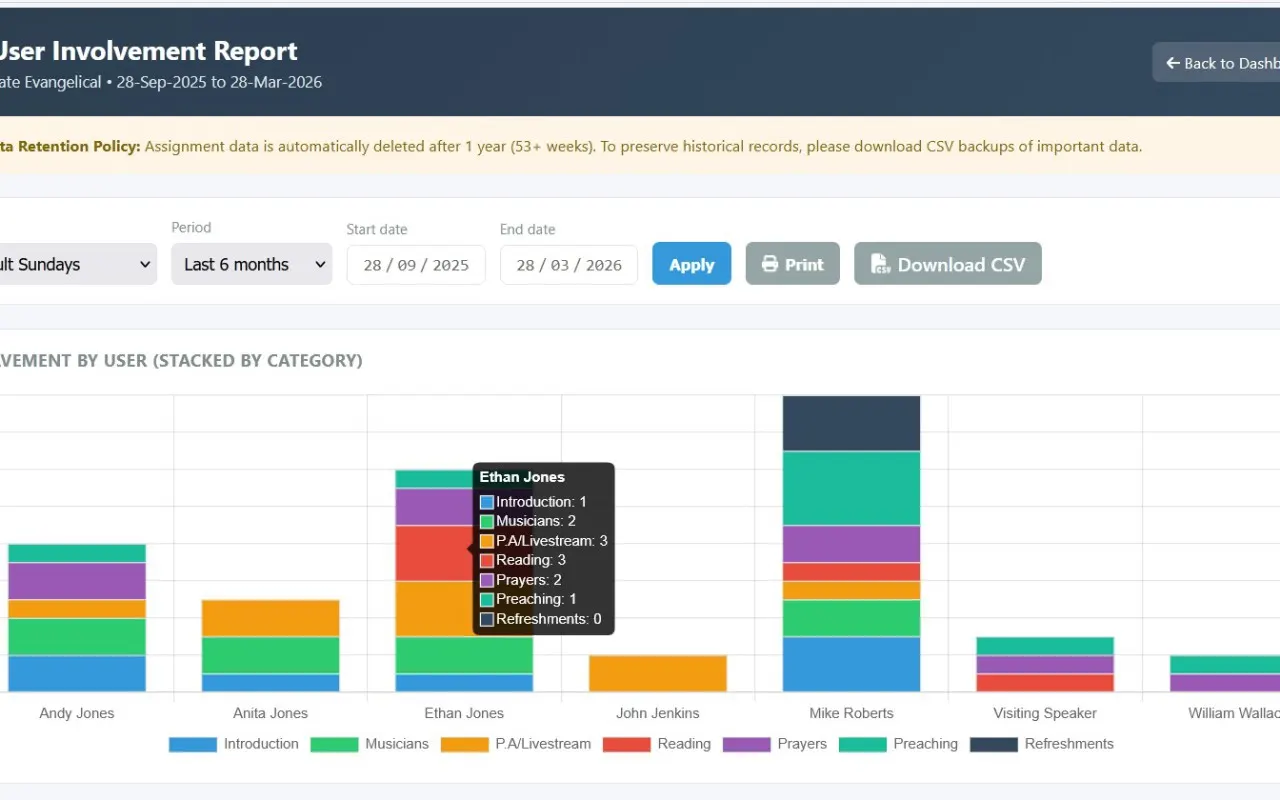
Task: Click the End date field
Action: [x=569, y=265]
